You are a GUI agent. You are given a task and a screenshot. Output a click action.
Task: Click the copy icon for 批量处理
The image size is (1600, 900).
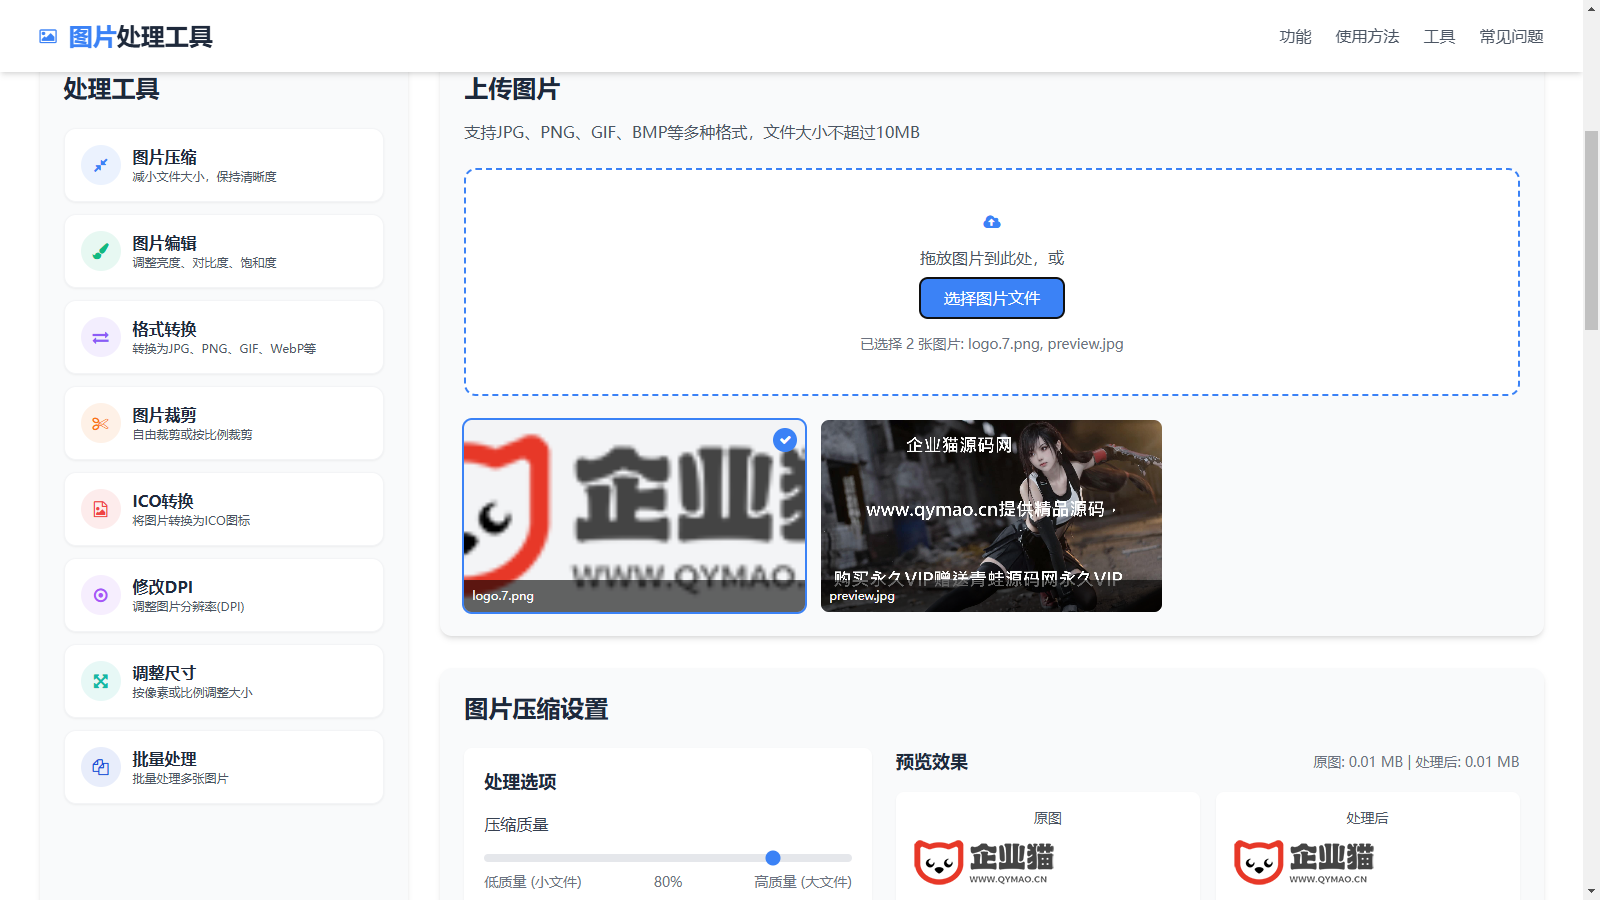101,767
